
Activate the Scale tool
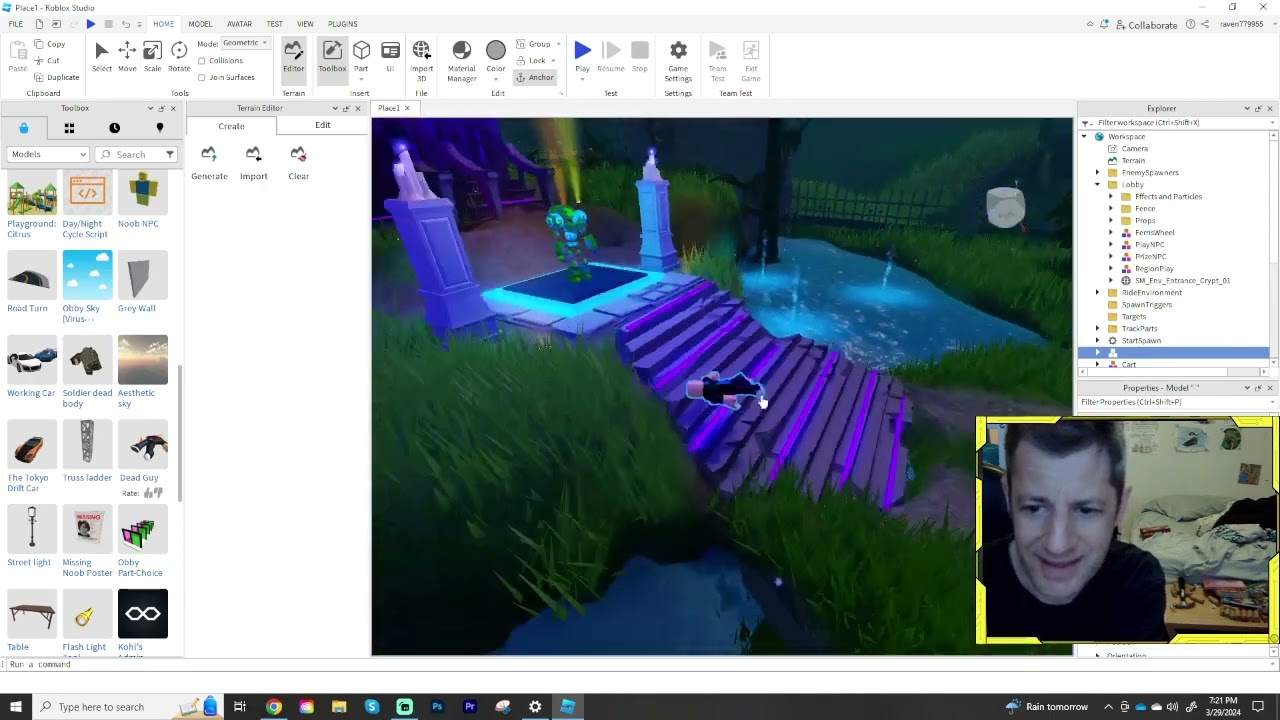(x=152, y=57)
